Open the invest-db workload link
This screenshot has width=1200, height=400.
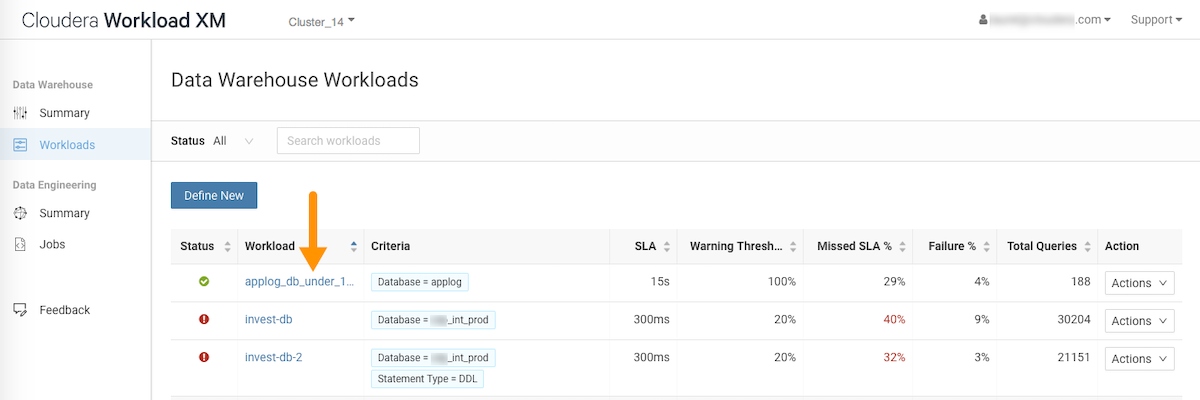click(268, 320)
